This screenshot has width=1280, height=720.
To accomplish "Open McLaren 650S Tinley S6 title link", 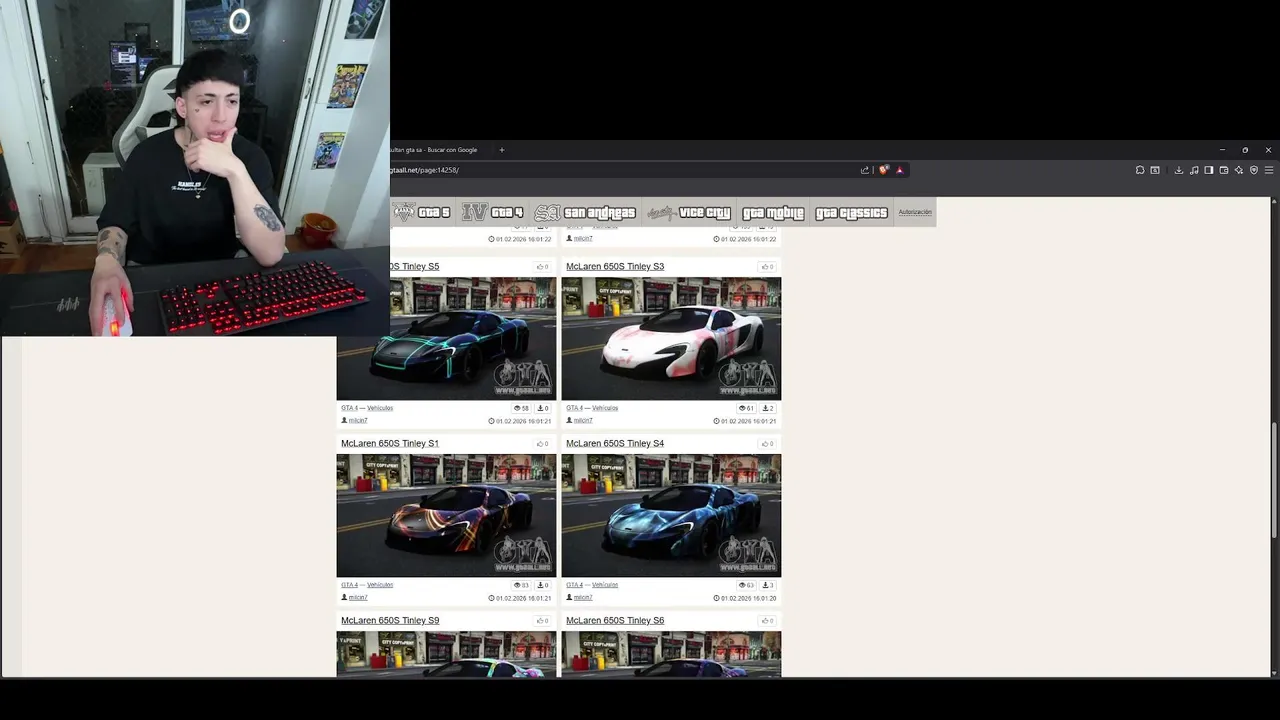I will click(615, 621).
